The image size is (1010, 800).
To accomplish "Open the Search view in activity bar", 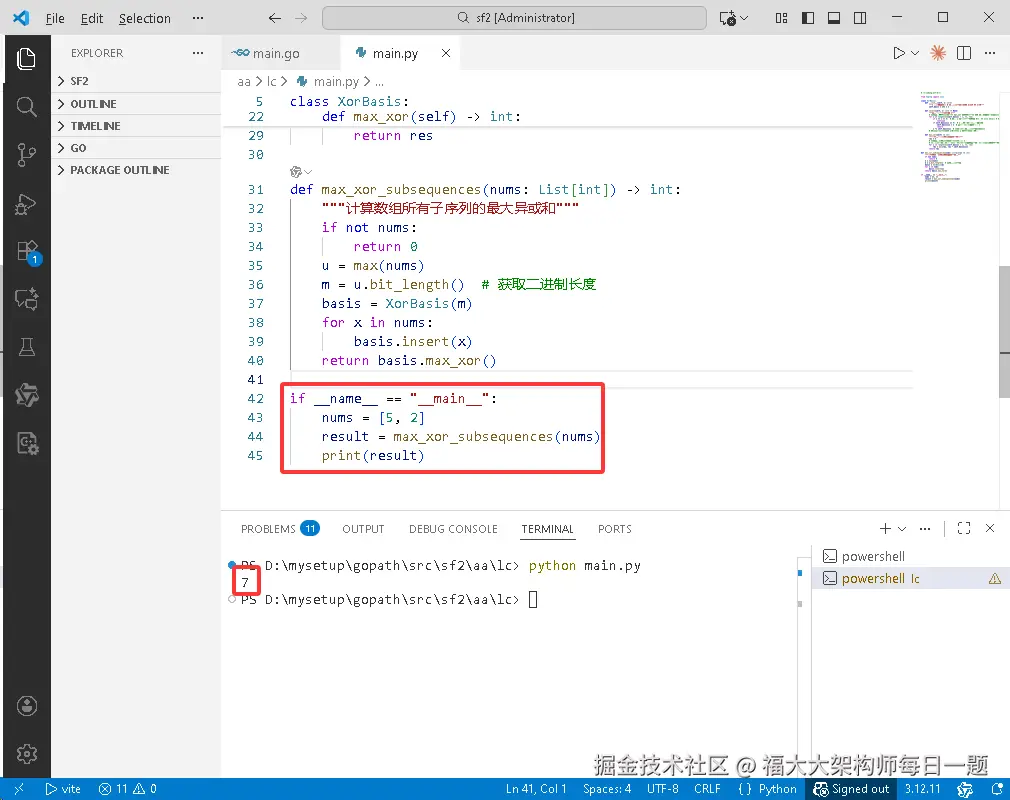I will point(26,106).
